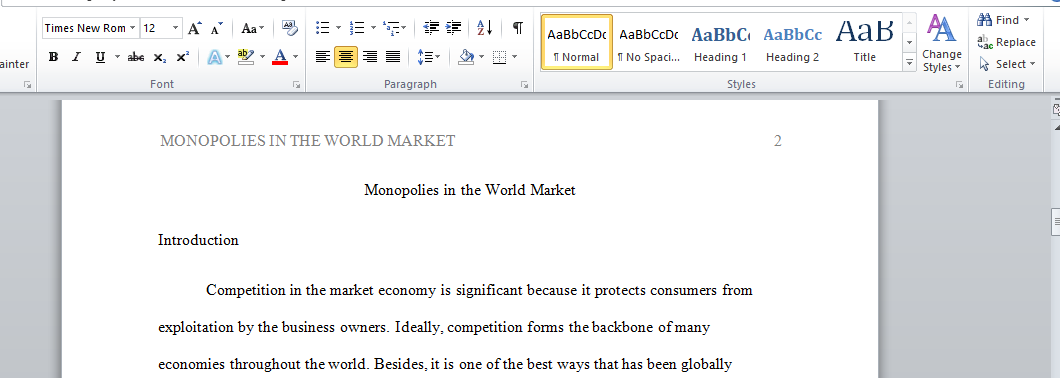
Task: Click the Clear Formatting icon
Action: tap(289, 28)
